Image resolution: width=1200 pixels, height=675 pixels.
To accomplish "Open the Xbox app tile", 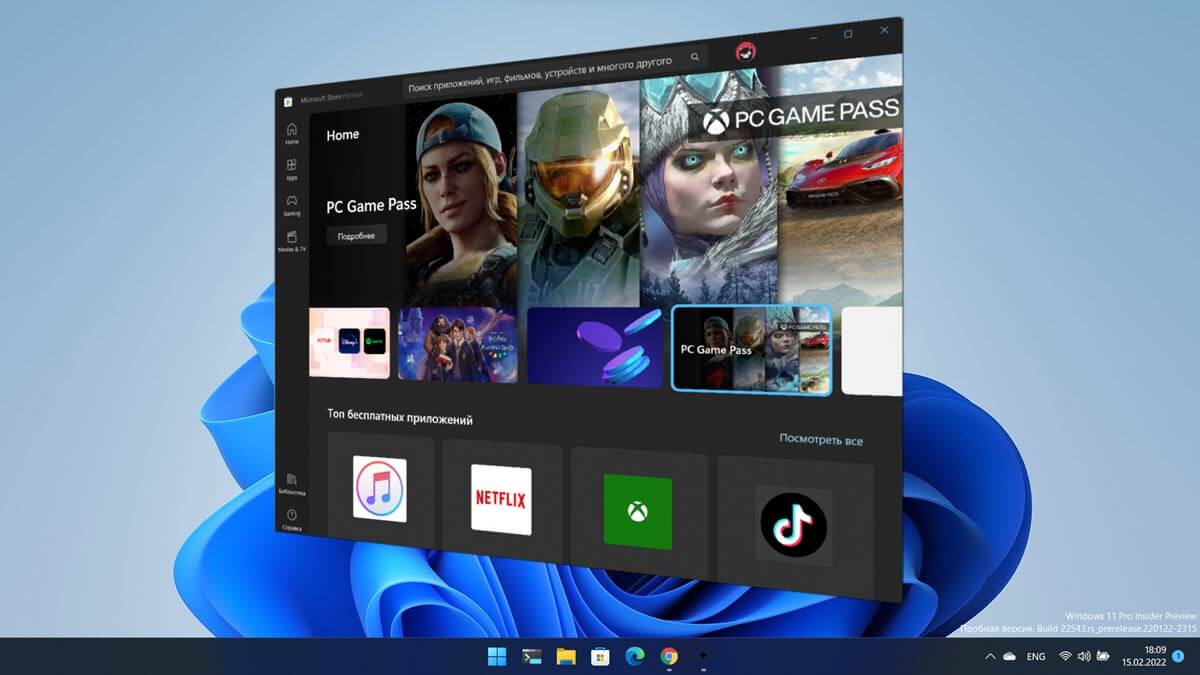I will [x=637, y=512].
